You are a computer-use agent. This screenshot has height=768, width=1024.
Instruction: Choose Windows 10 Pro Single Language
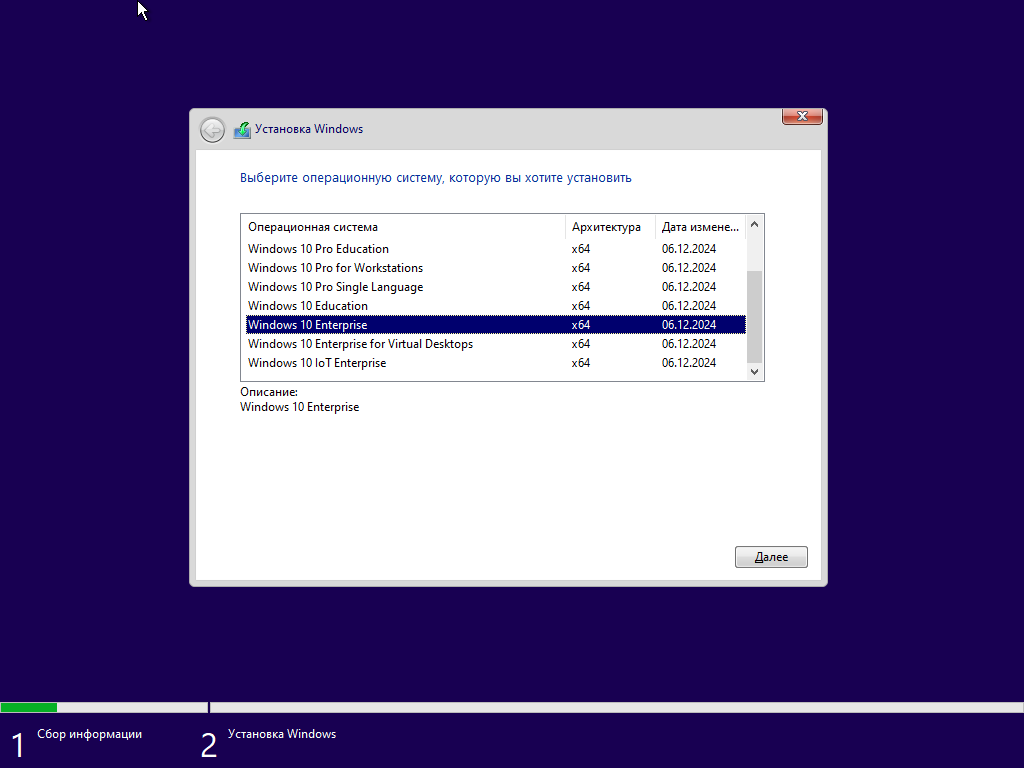(x=496, y=287)
